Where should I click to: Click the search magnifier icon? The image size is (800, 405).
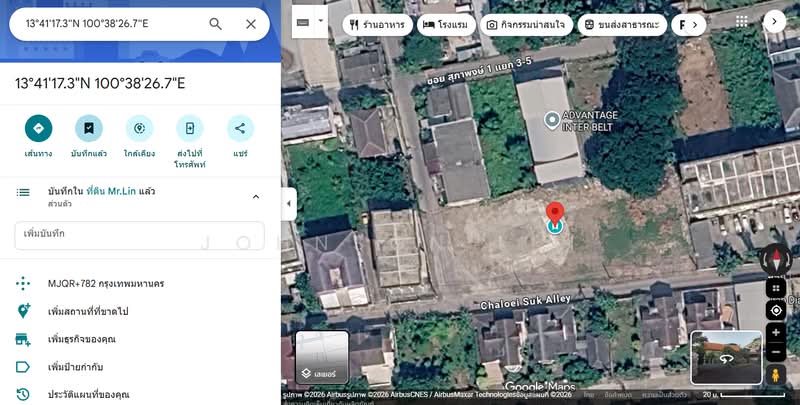pos(216,24)
